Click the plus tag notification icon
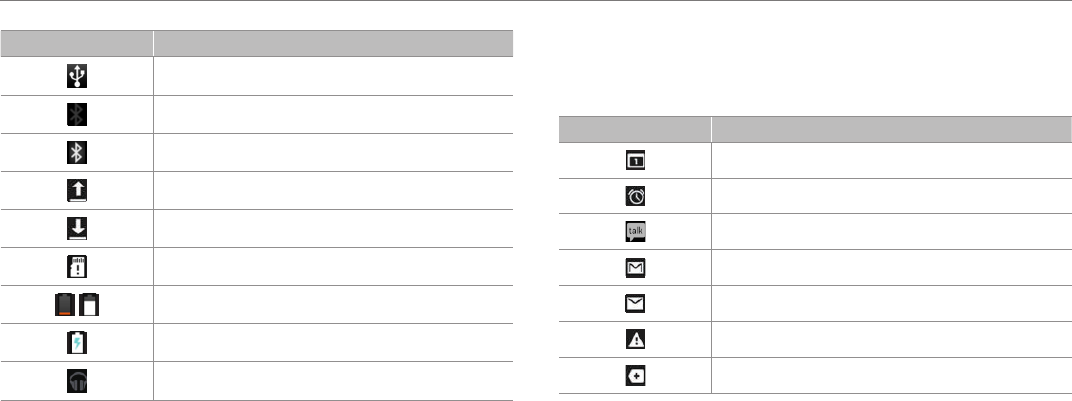Screen dimensions: 1072x401 (635, 375)
